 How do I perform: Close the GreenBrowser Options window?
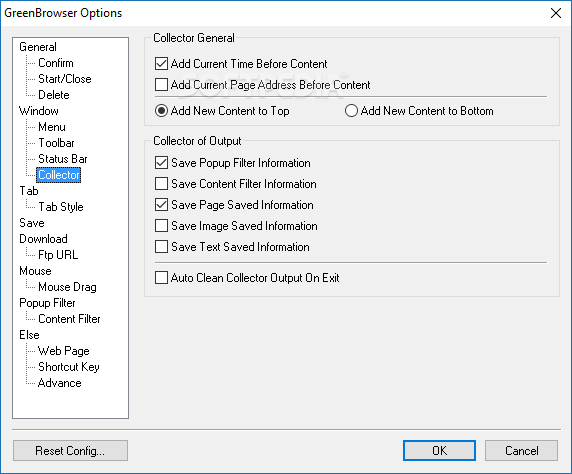556,13
